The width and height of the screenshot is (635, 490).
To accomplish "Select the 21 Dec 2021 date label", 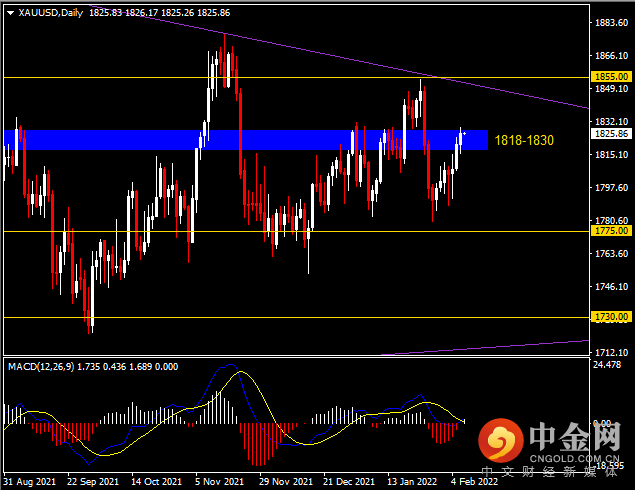I will pos(349,482).
